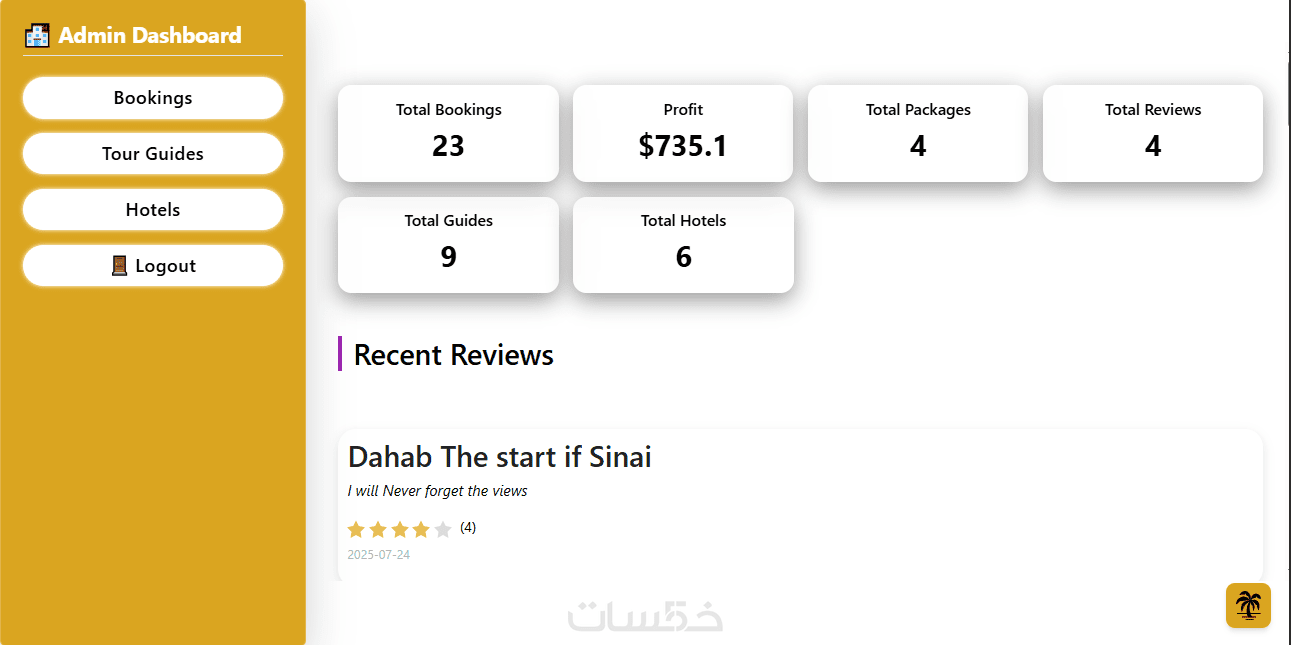This screenshot has width=1291, height=645.
Task: Select the Total Packages card
Action: [918, 133]
